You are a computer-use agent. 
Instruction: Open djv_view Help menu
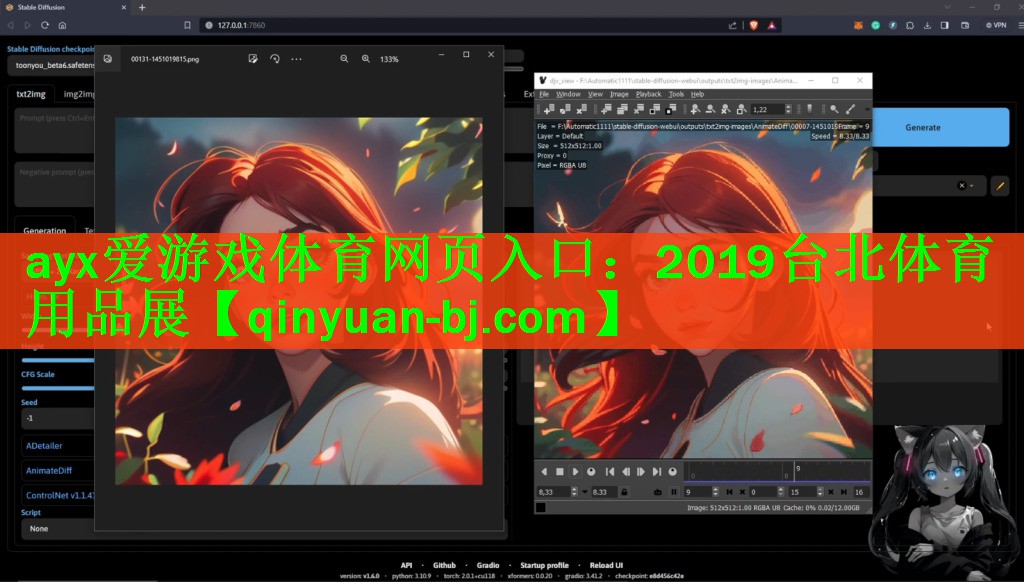coord(697,94)
